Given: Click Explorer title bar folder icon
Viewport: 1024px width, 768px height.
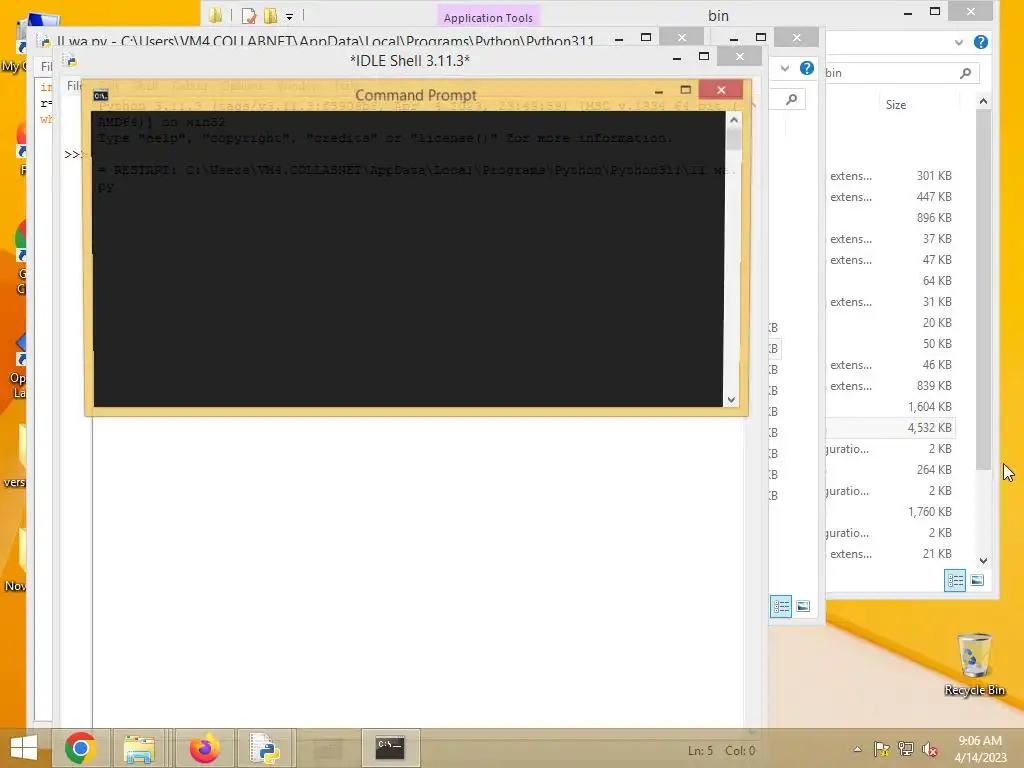Looking at the screenshot, I should [x=216, y=16].
